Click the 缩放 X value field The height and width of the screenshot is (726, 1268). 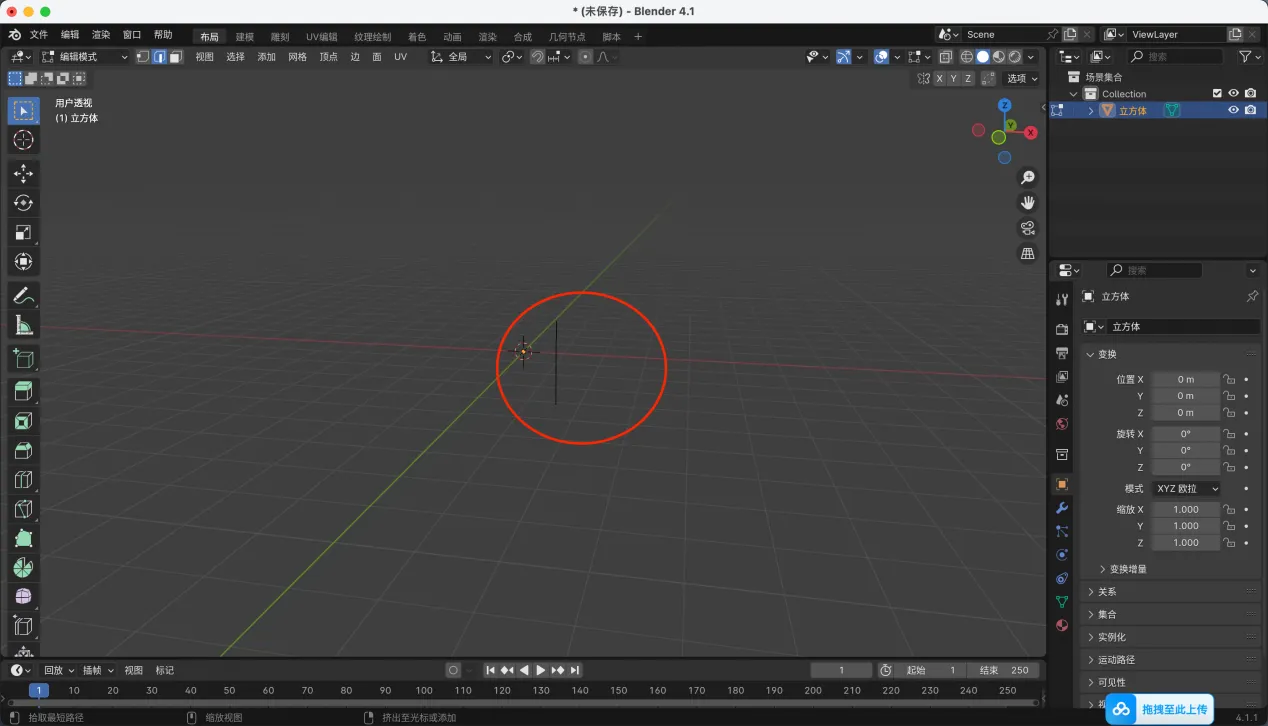1186,509
